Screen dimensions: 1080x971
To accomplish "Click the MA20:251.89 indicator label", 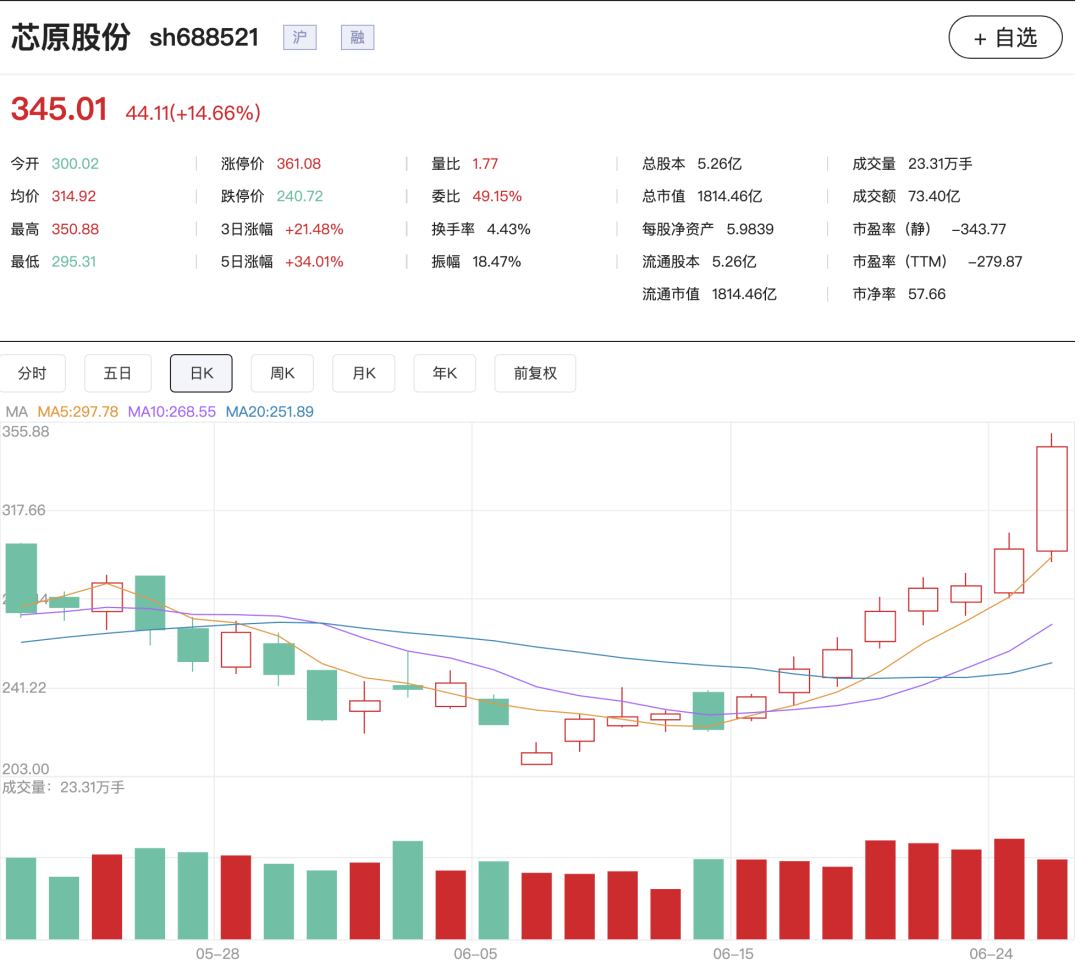I will point(270,412).
